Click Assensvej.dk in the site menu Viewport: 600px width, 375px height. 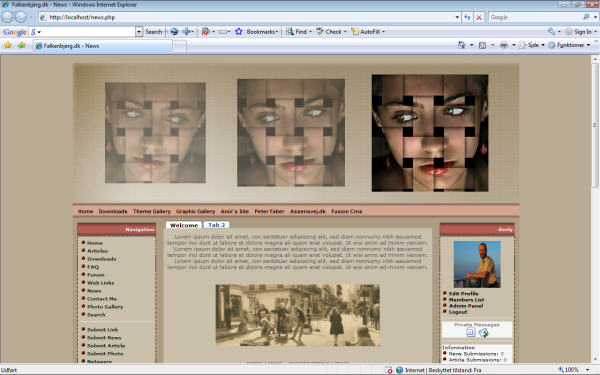click(308, 211)
